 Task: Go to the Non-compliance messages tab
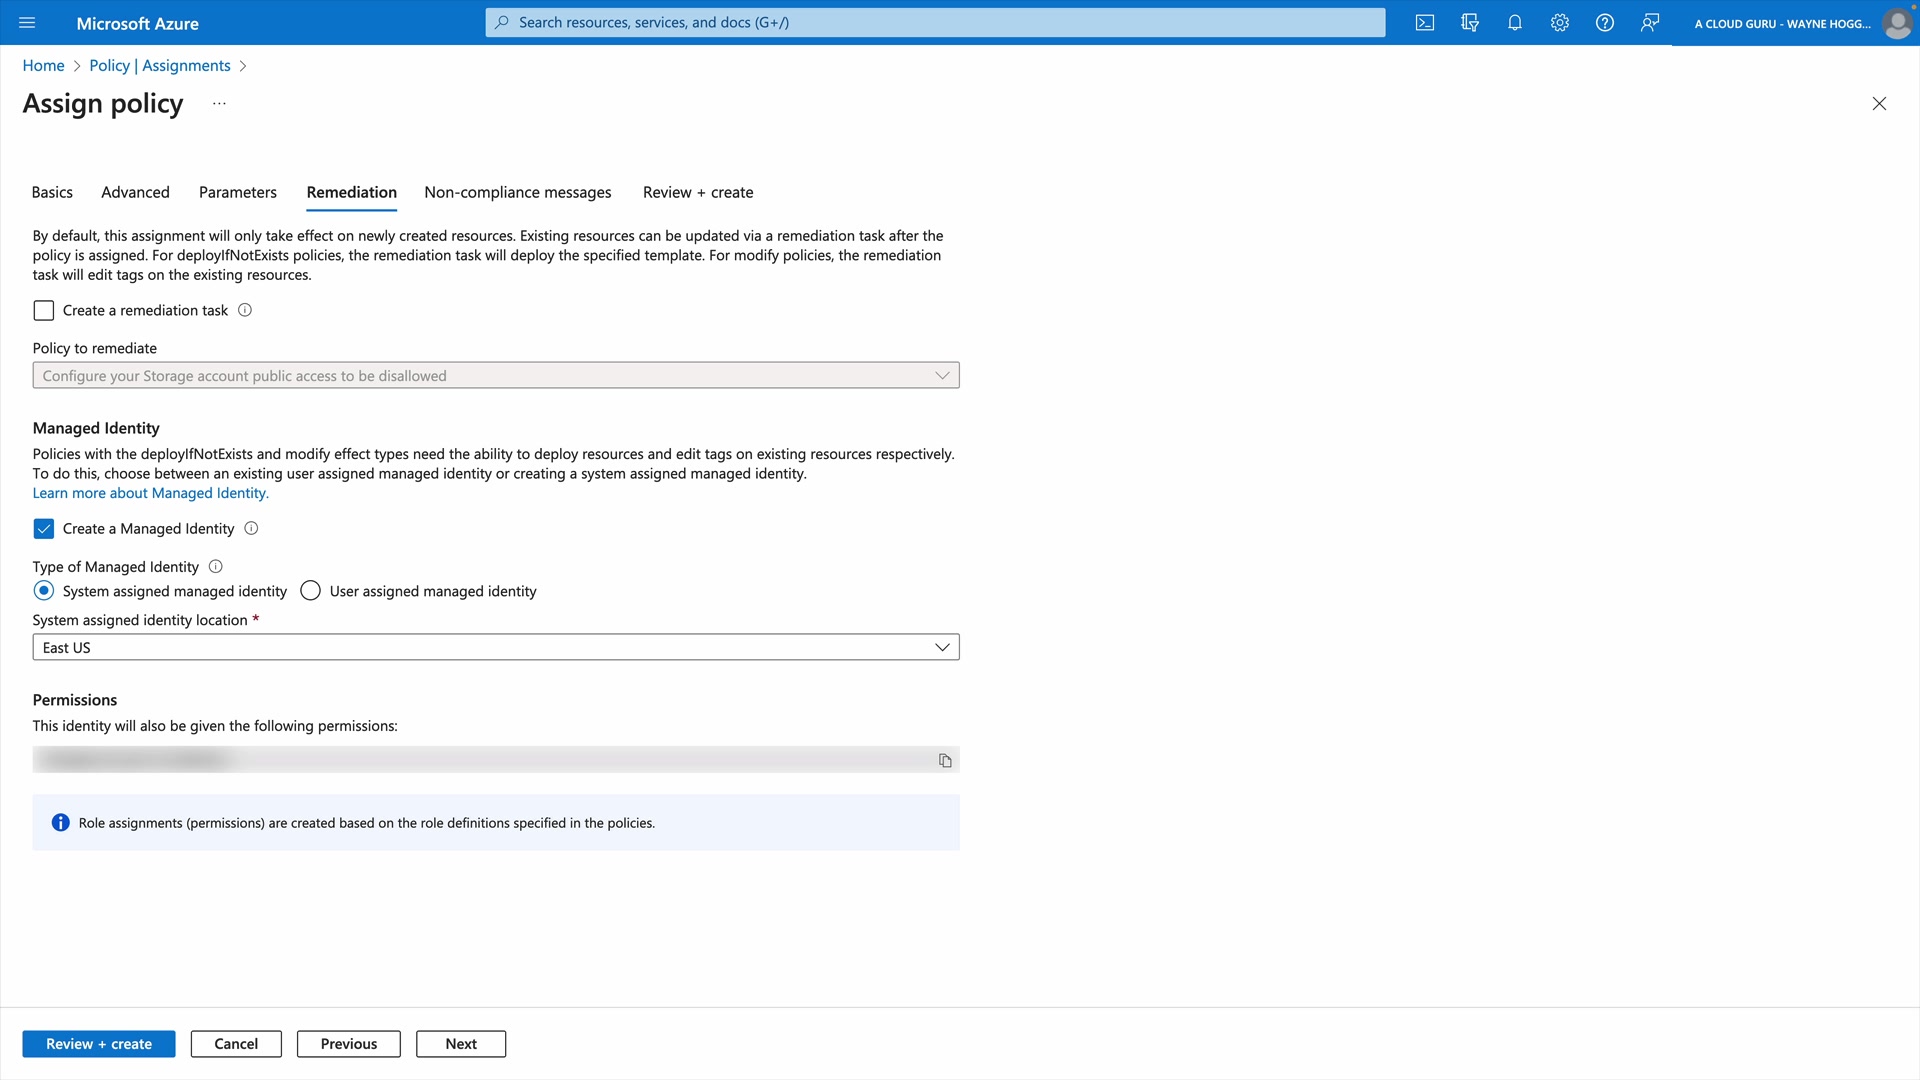coord(517,192)
